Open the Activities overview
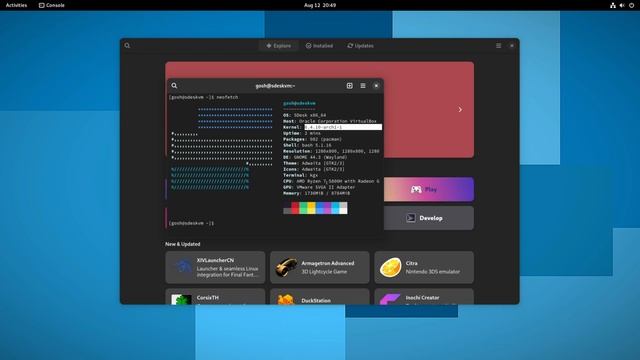This screenshot has height=360, width=640. [16, 5]
